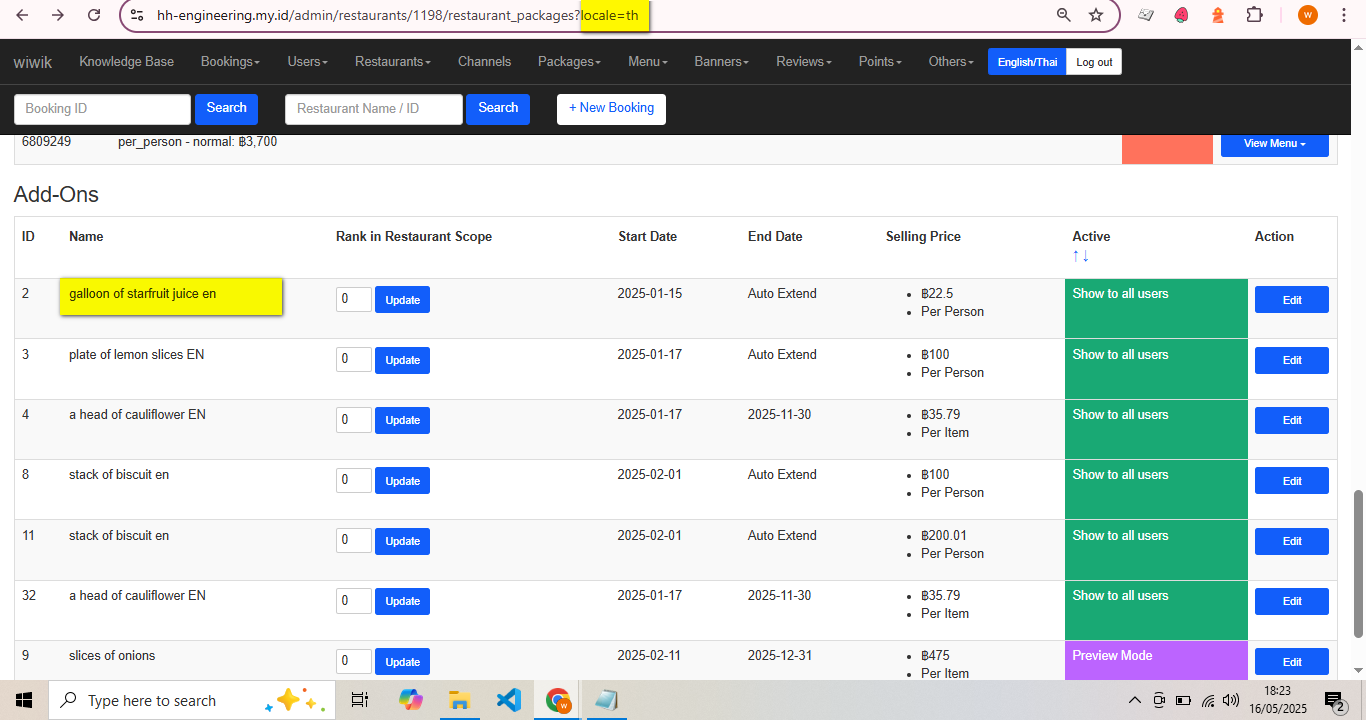Expand the Restaurants dropdown in navbar
Viewport: 1366px width, 720px height.
coord(392,62)
